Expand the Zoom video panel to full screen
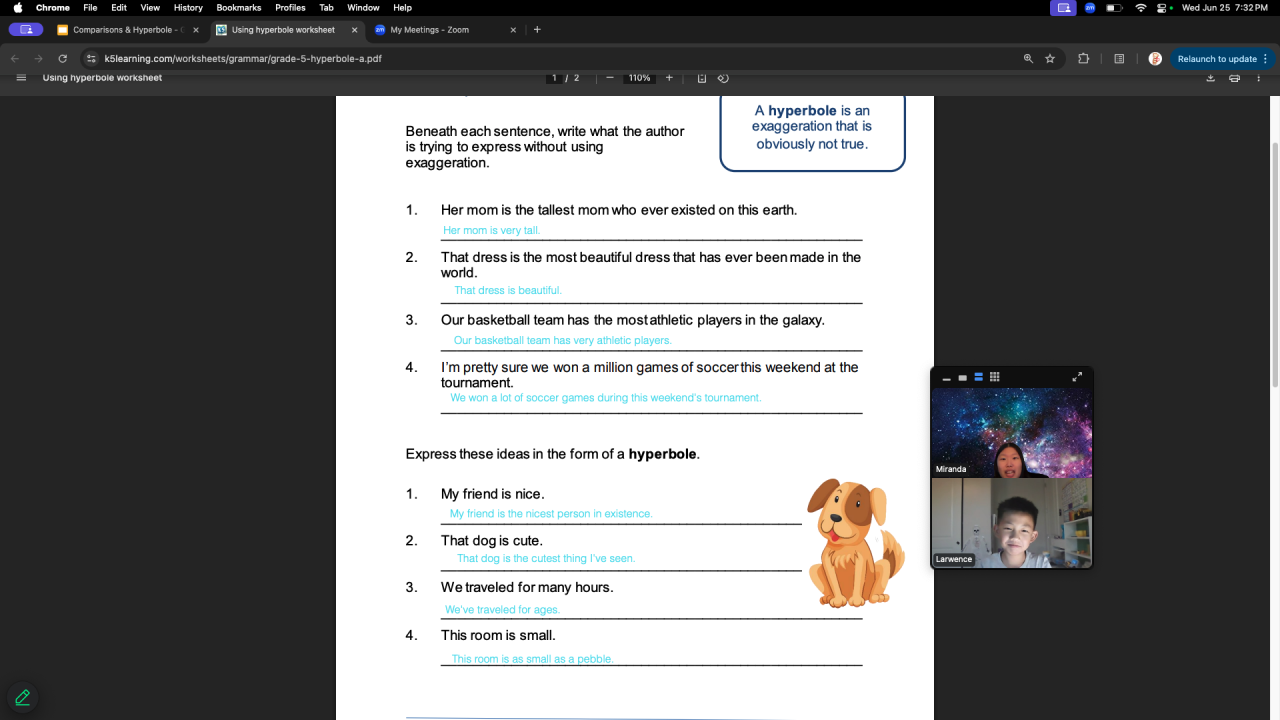 click(x=1077, y=377)
